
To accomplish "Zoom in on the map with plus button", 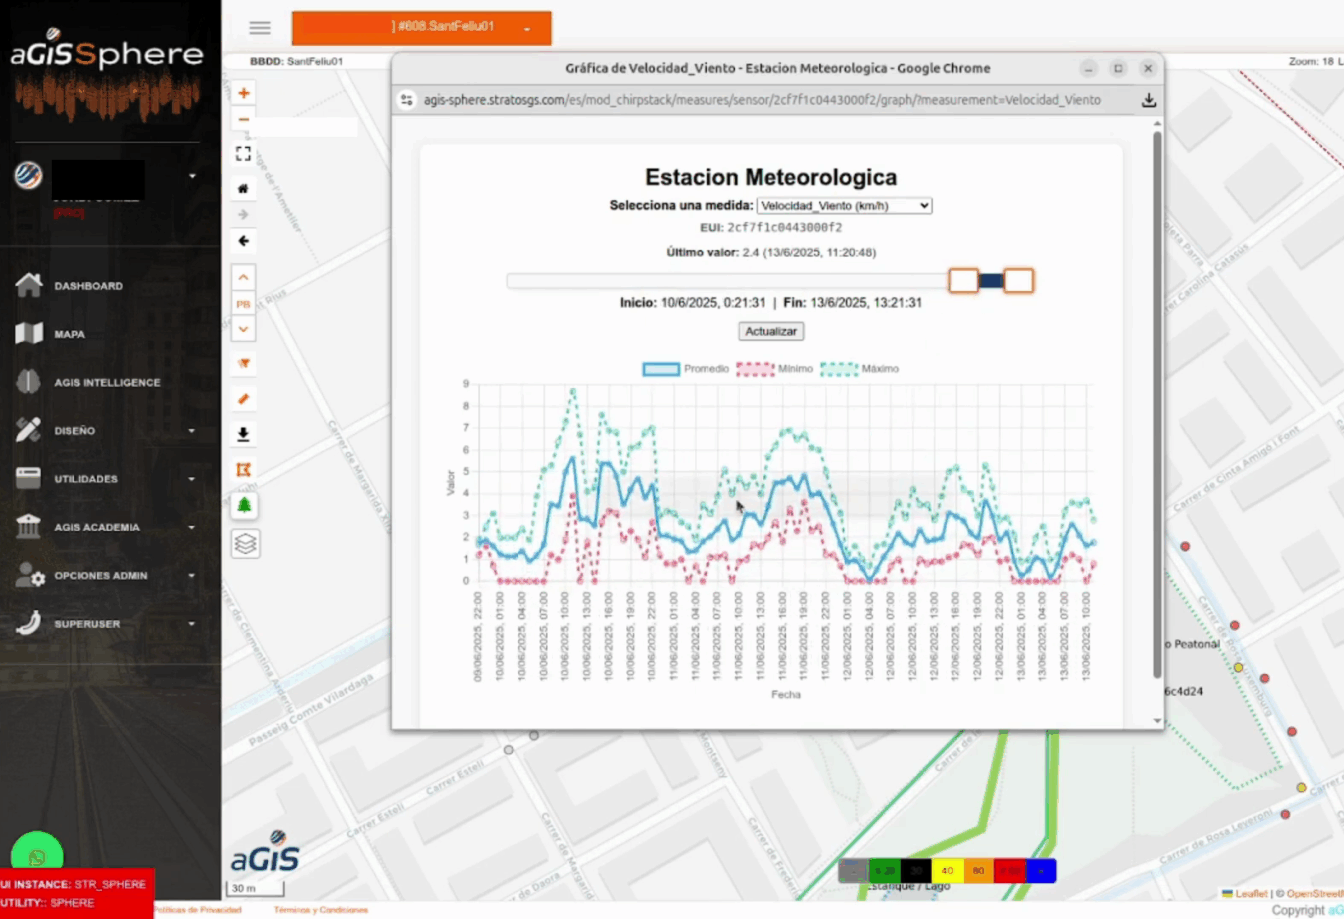I will pos(243,93).
